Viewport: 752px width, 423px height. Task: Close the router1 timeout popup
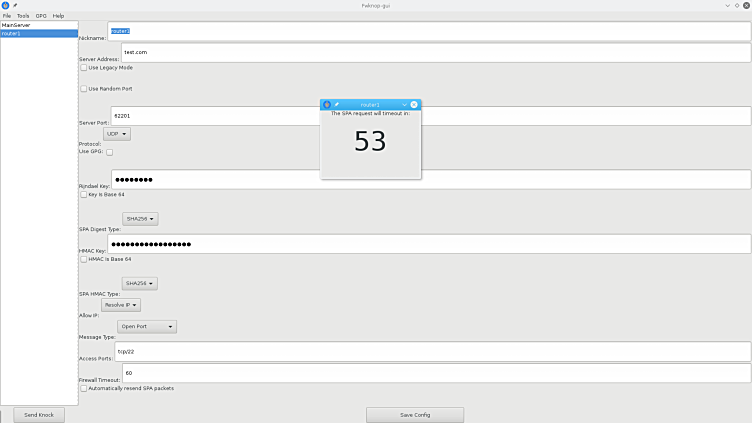414,104
